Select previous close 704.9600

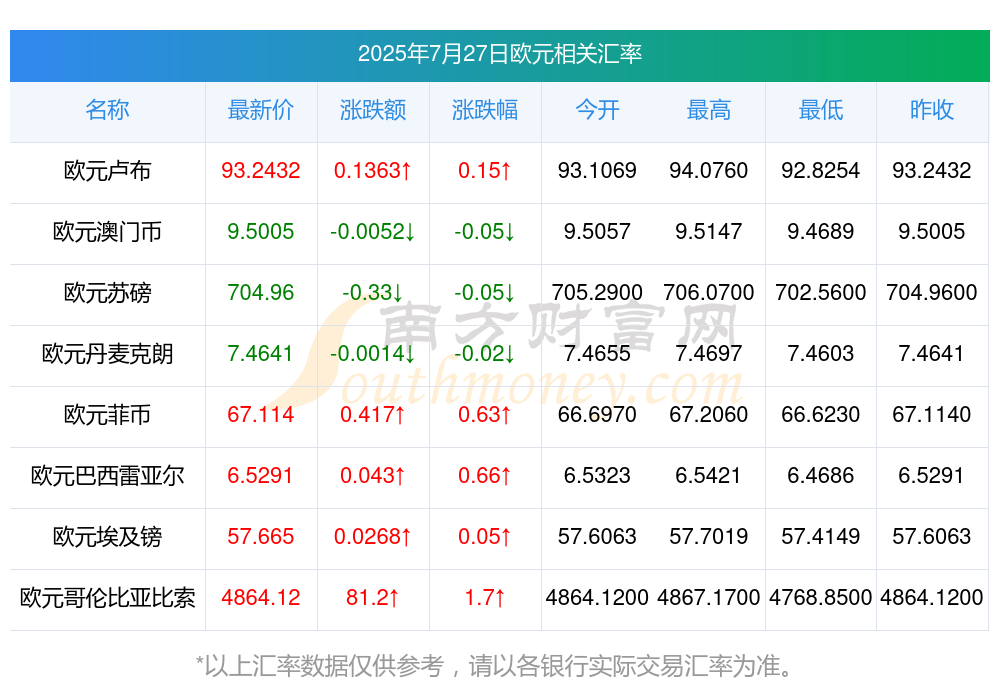pos(932,293)
